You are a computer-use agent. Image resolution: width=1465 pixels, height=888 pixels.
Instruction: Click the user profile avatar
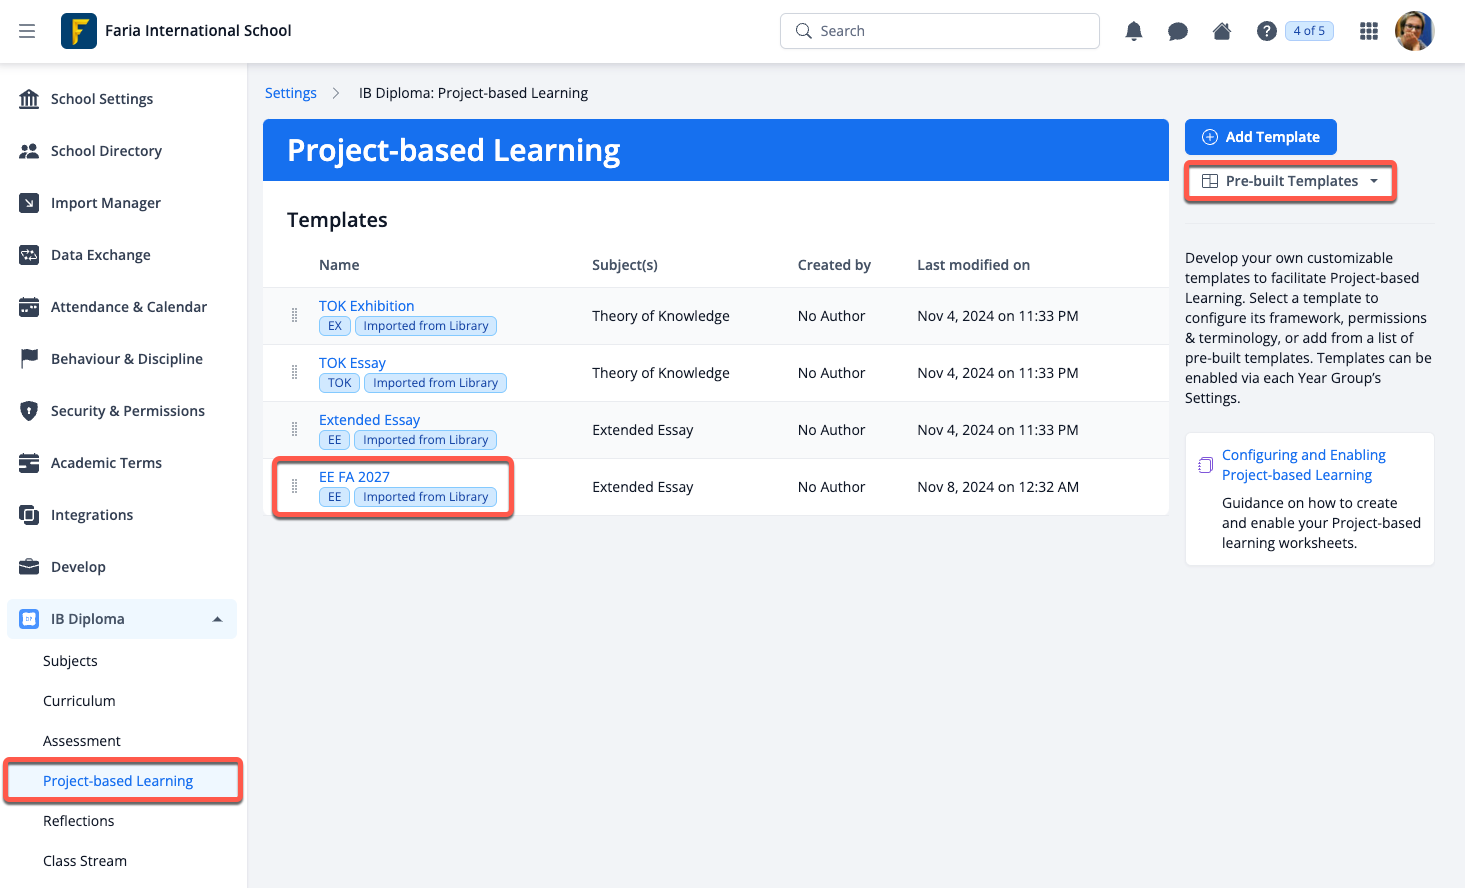[1414, 31]
